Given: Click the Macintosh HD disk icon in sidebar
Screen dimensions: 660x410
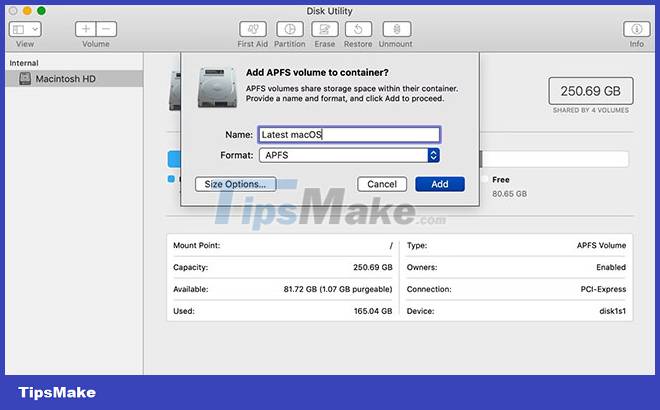Looking at the screenshot, I should (x=25, y=78).
